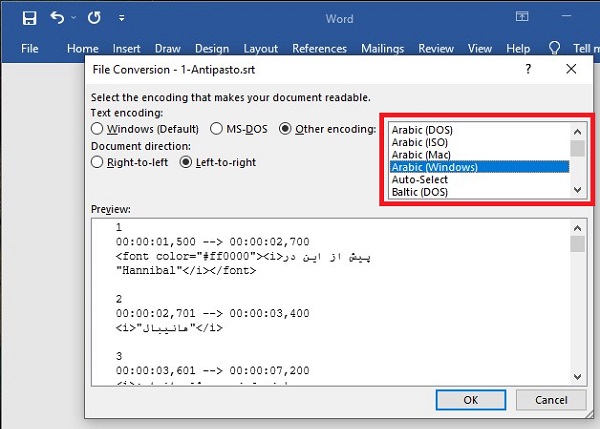Click encoding list scroll down arrow
The width and height of the screenshot is (600, 429).
[577, 190]
